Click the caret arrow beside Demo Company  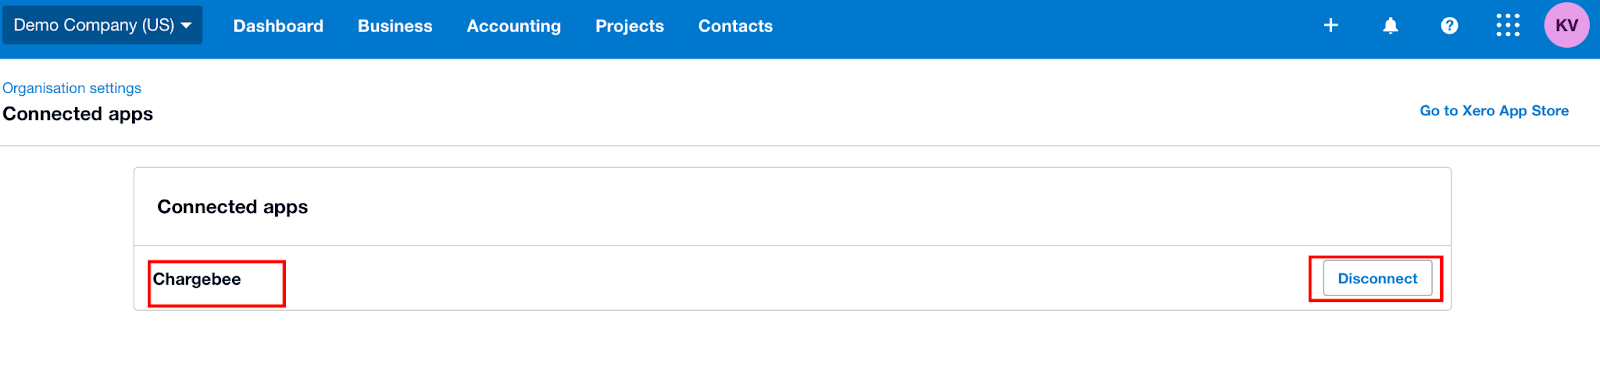pos(186,26)
